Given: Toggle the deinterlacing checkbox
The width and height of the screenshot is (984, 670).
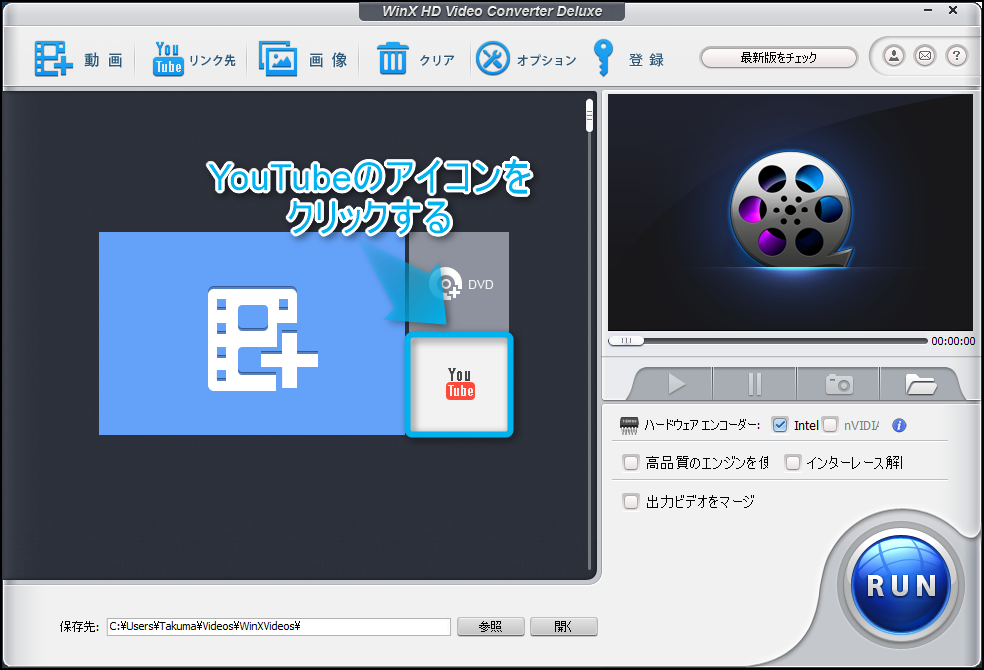Looking at the screenshot, I should pyautogui.click(x=793, y=463).
